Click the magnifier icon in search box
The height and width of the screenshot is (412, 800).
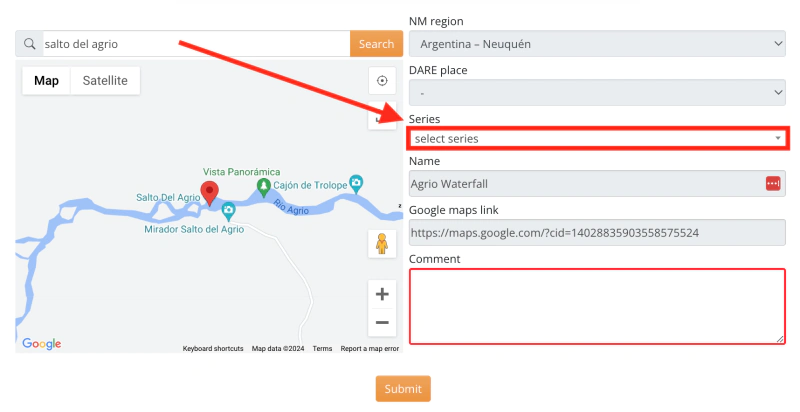tap(30, 44)
